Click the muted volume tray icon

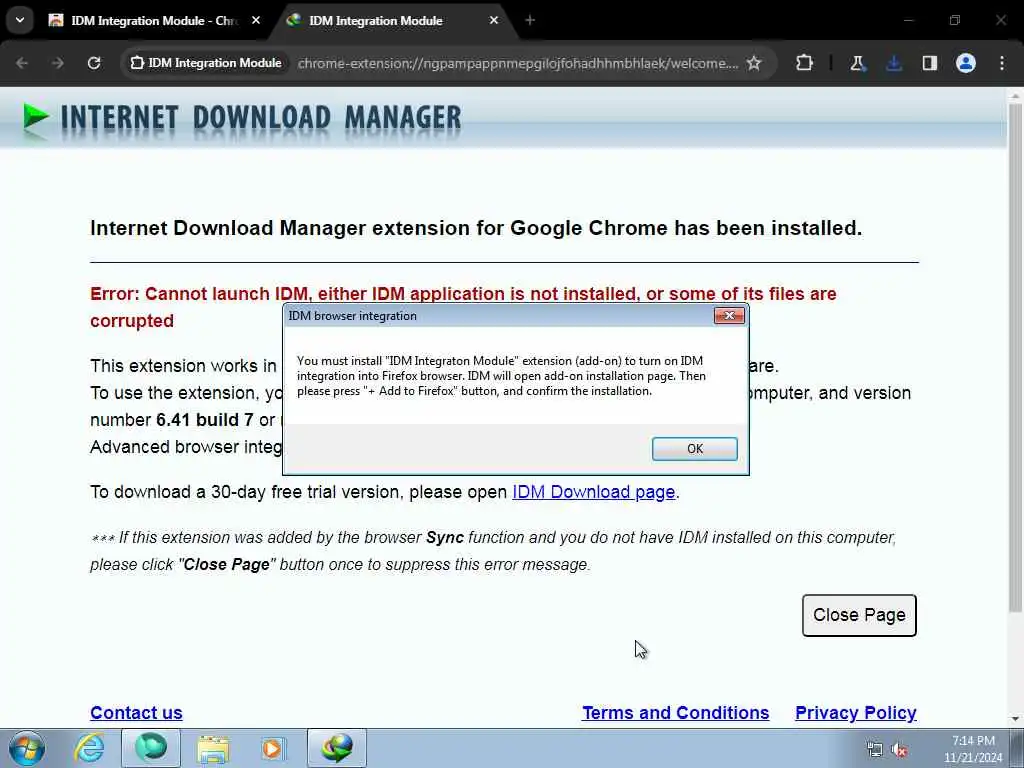pyautogui.click(x=900, y=749)
